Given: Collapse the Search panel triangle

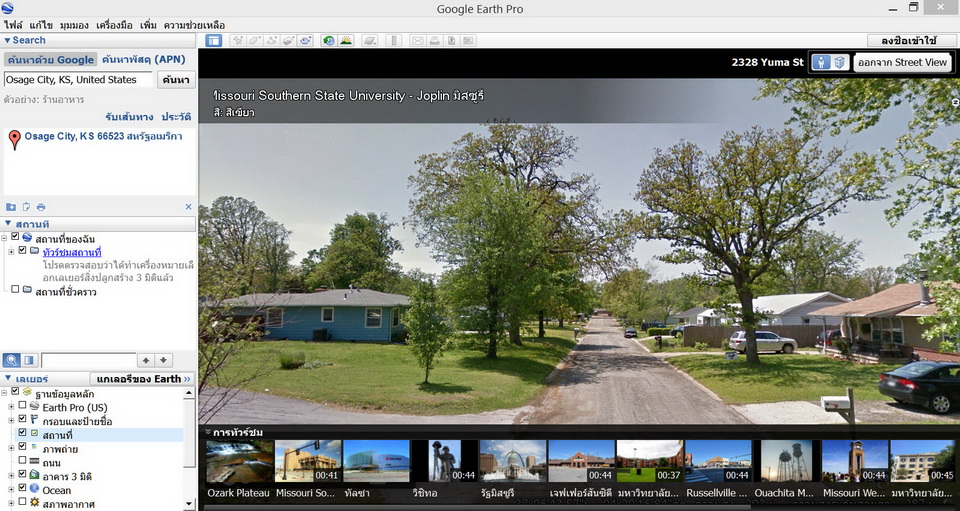Looking at the screenshot, I should click(7, 40).
